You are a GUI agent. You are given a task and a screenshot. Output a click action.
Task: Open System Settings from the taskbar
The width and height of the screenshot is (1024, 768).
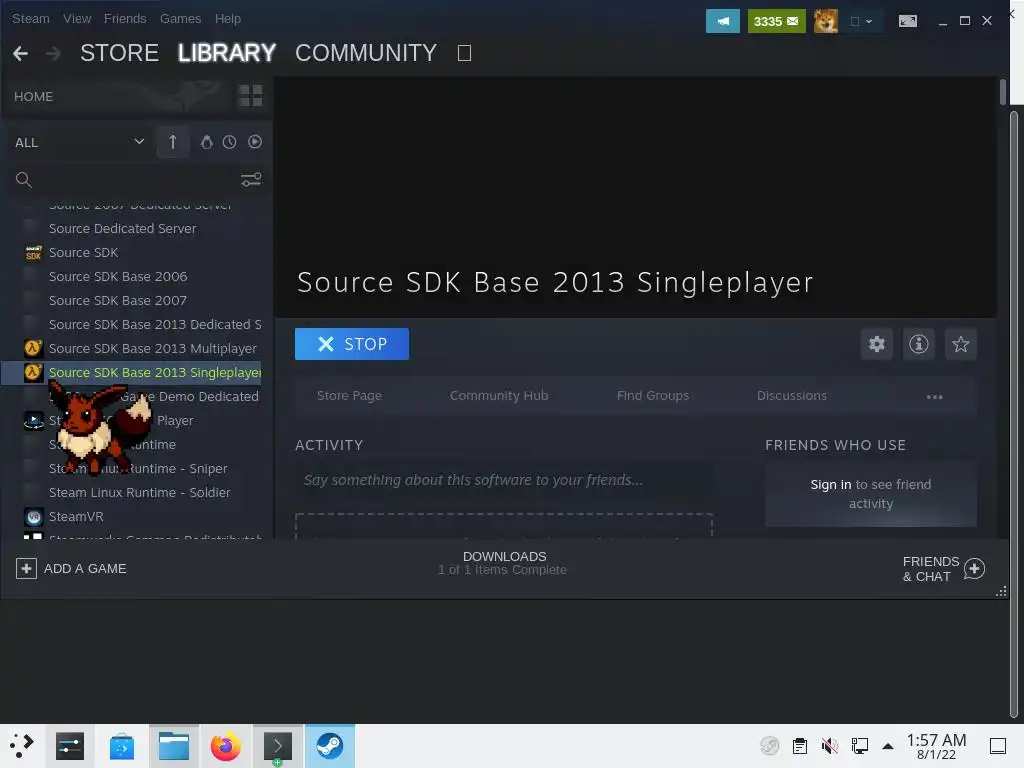pyautogui.click(x=70, y=746)
